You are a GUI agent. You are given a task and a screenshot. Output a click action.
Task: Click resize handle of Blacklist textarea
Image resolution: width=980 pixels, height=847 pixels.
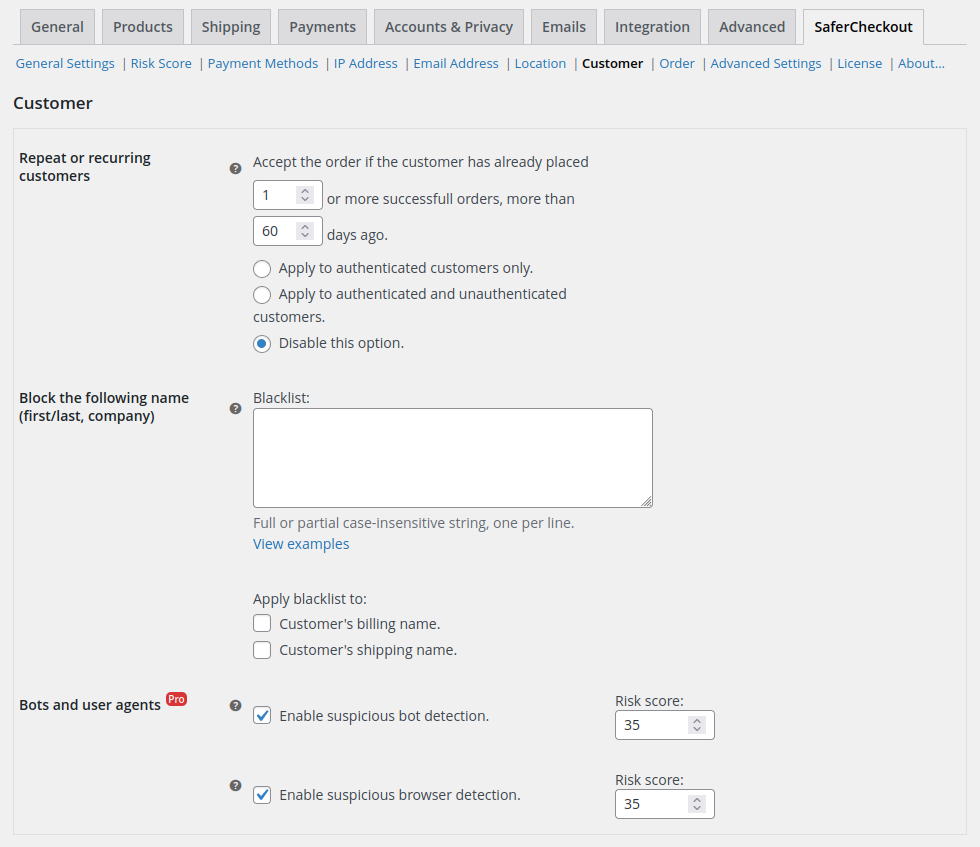click(647, 502)
